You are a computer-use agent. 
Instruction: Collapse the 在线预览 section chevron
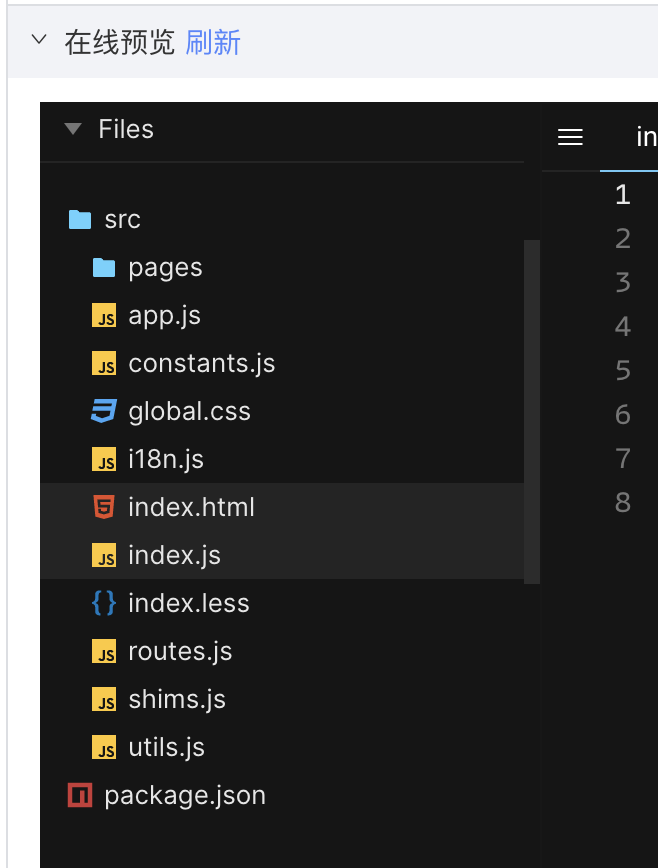pos(39,39)
